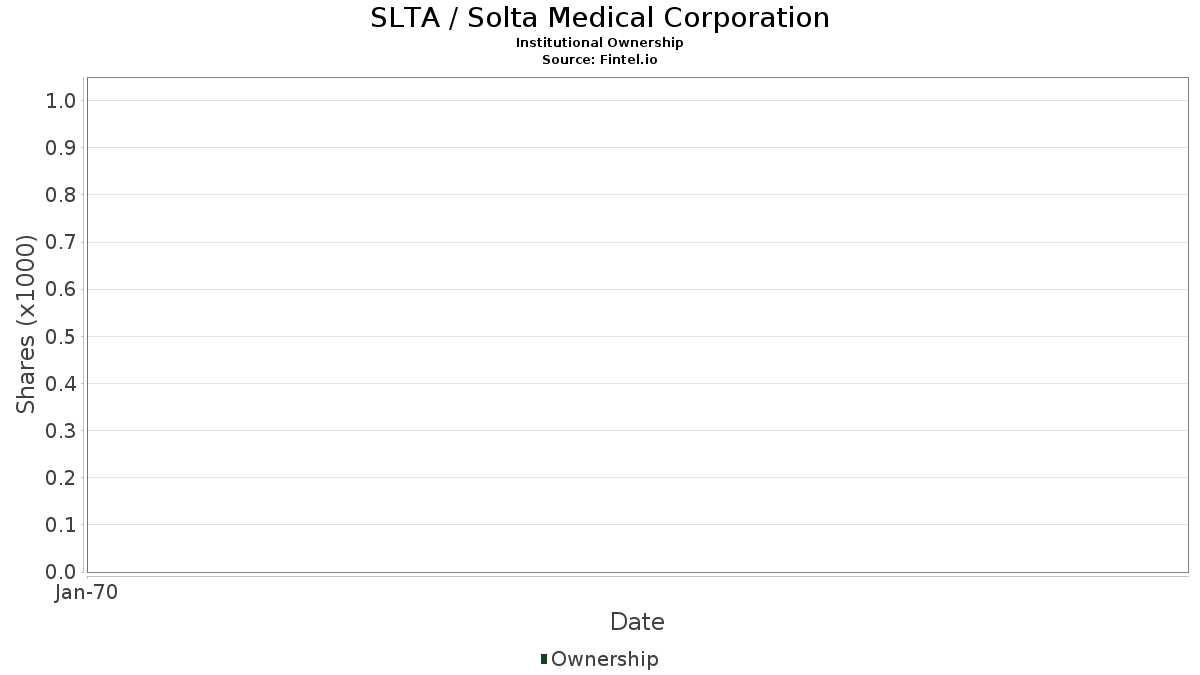Select the 0.0 y-axis tick label
This screenshot has height=675, width=1200.
click(x=61, y=572)
